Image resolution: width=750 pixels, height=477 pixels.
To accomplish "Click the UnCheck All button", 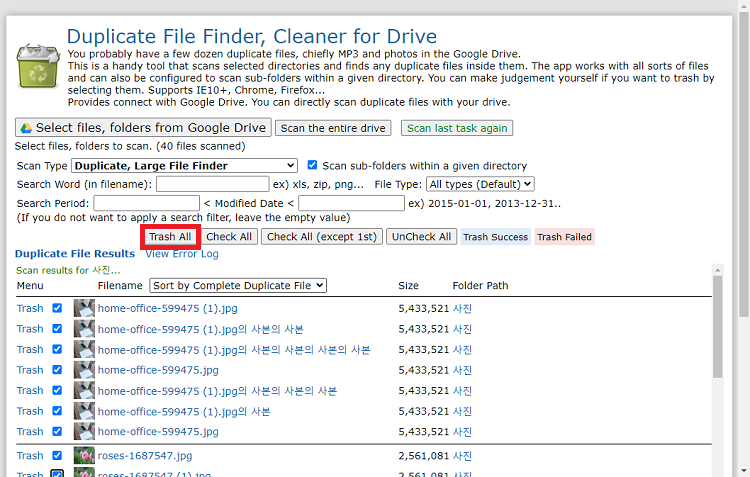I will (421, 237).
